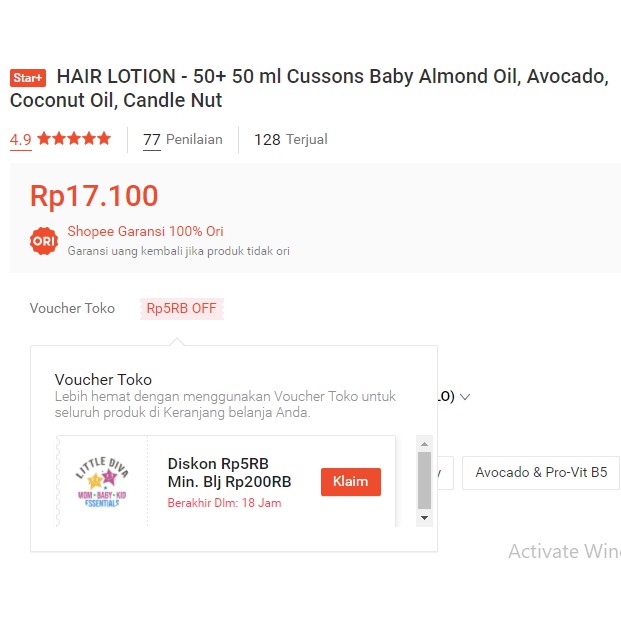Click the Little Diva store logo
Image resolution: width=621 pixels, height=621 pixels.
click(x=104, y=481)
